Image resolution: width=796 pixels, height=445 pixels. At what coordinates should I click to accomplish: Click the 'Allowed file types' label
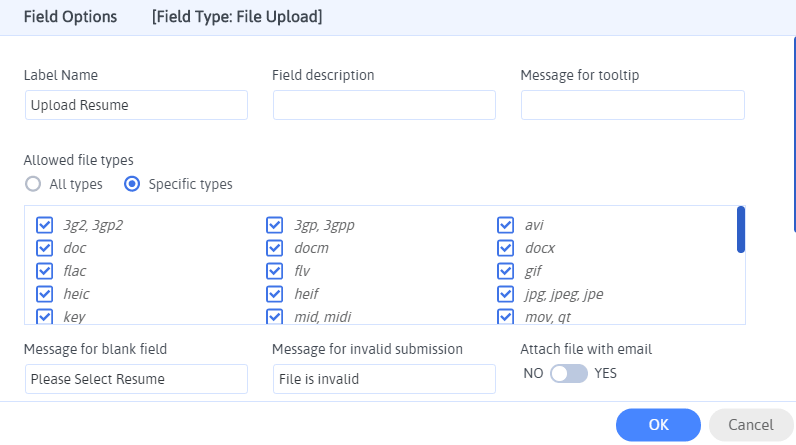click(x=79, y=160)
